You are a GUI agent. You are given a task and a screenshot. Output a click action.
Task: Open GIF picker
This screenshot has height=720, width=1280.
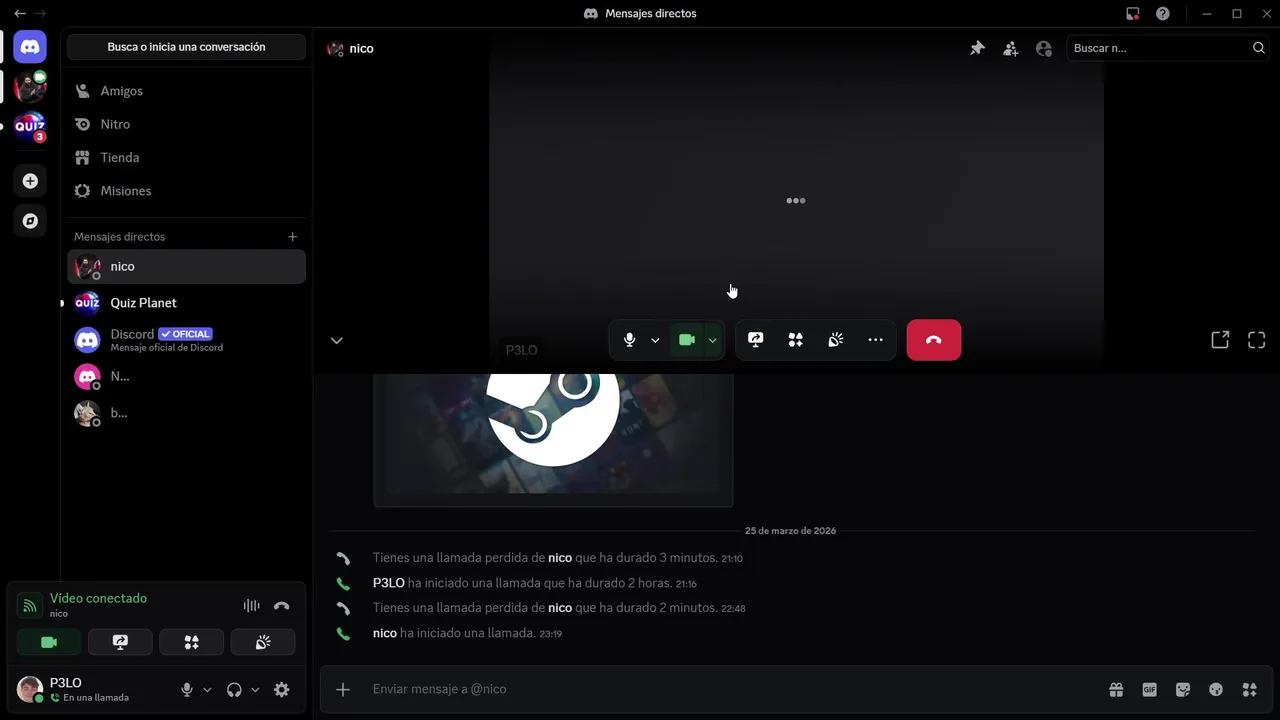[x=1150, y=689]
